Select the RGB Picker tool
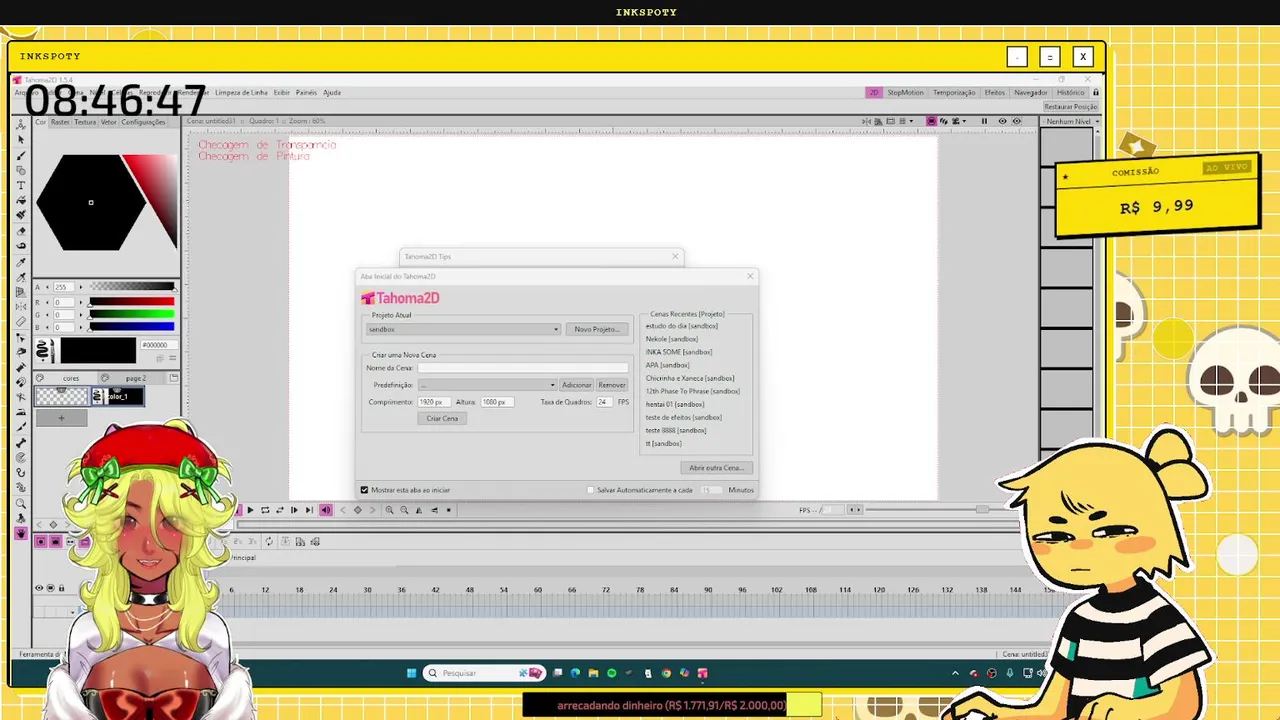Image resolution: width=1280 pixels, height=720 pixels. [20, 277]
